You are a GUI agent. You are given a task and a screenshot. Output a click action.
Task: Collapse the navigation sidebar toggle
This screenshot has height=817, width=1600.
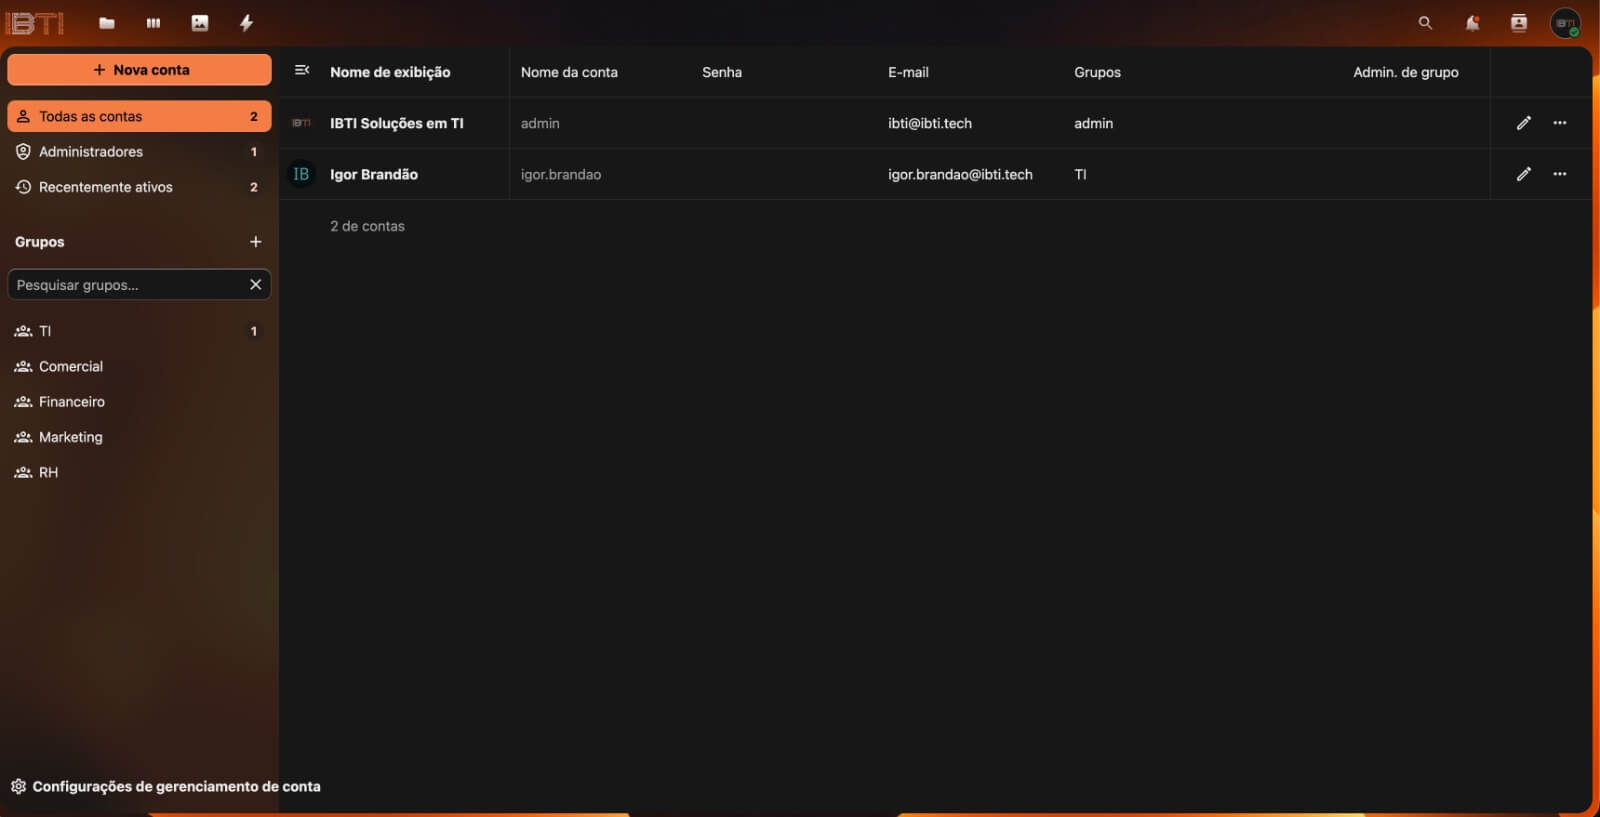302,70
